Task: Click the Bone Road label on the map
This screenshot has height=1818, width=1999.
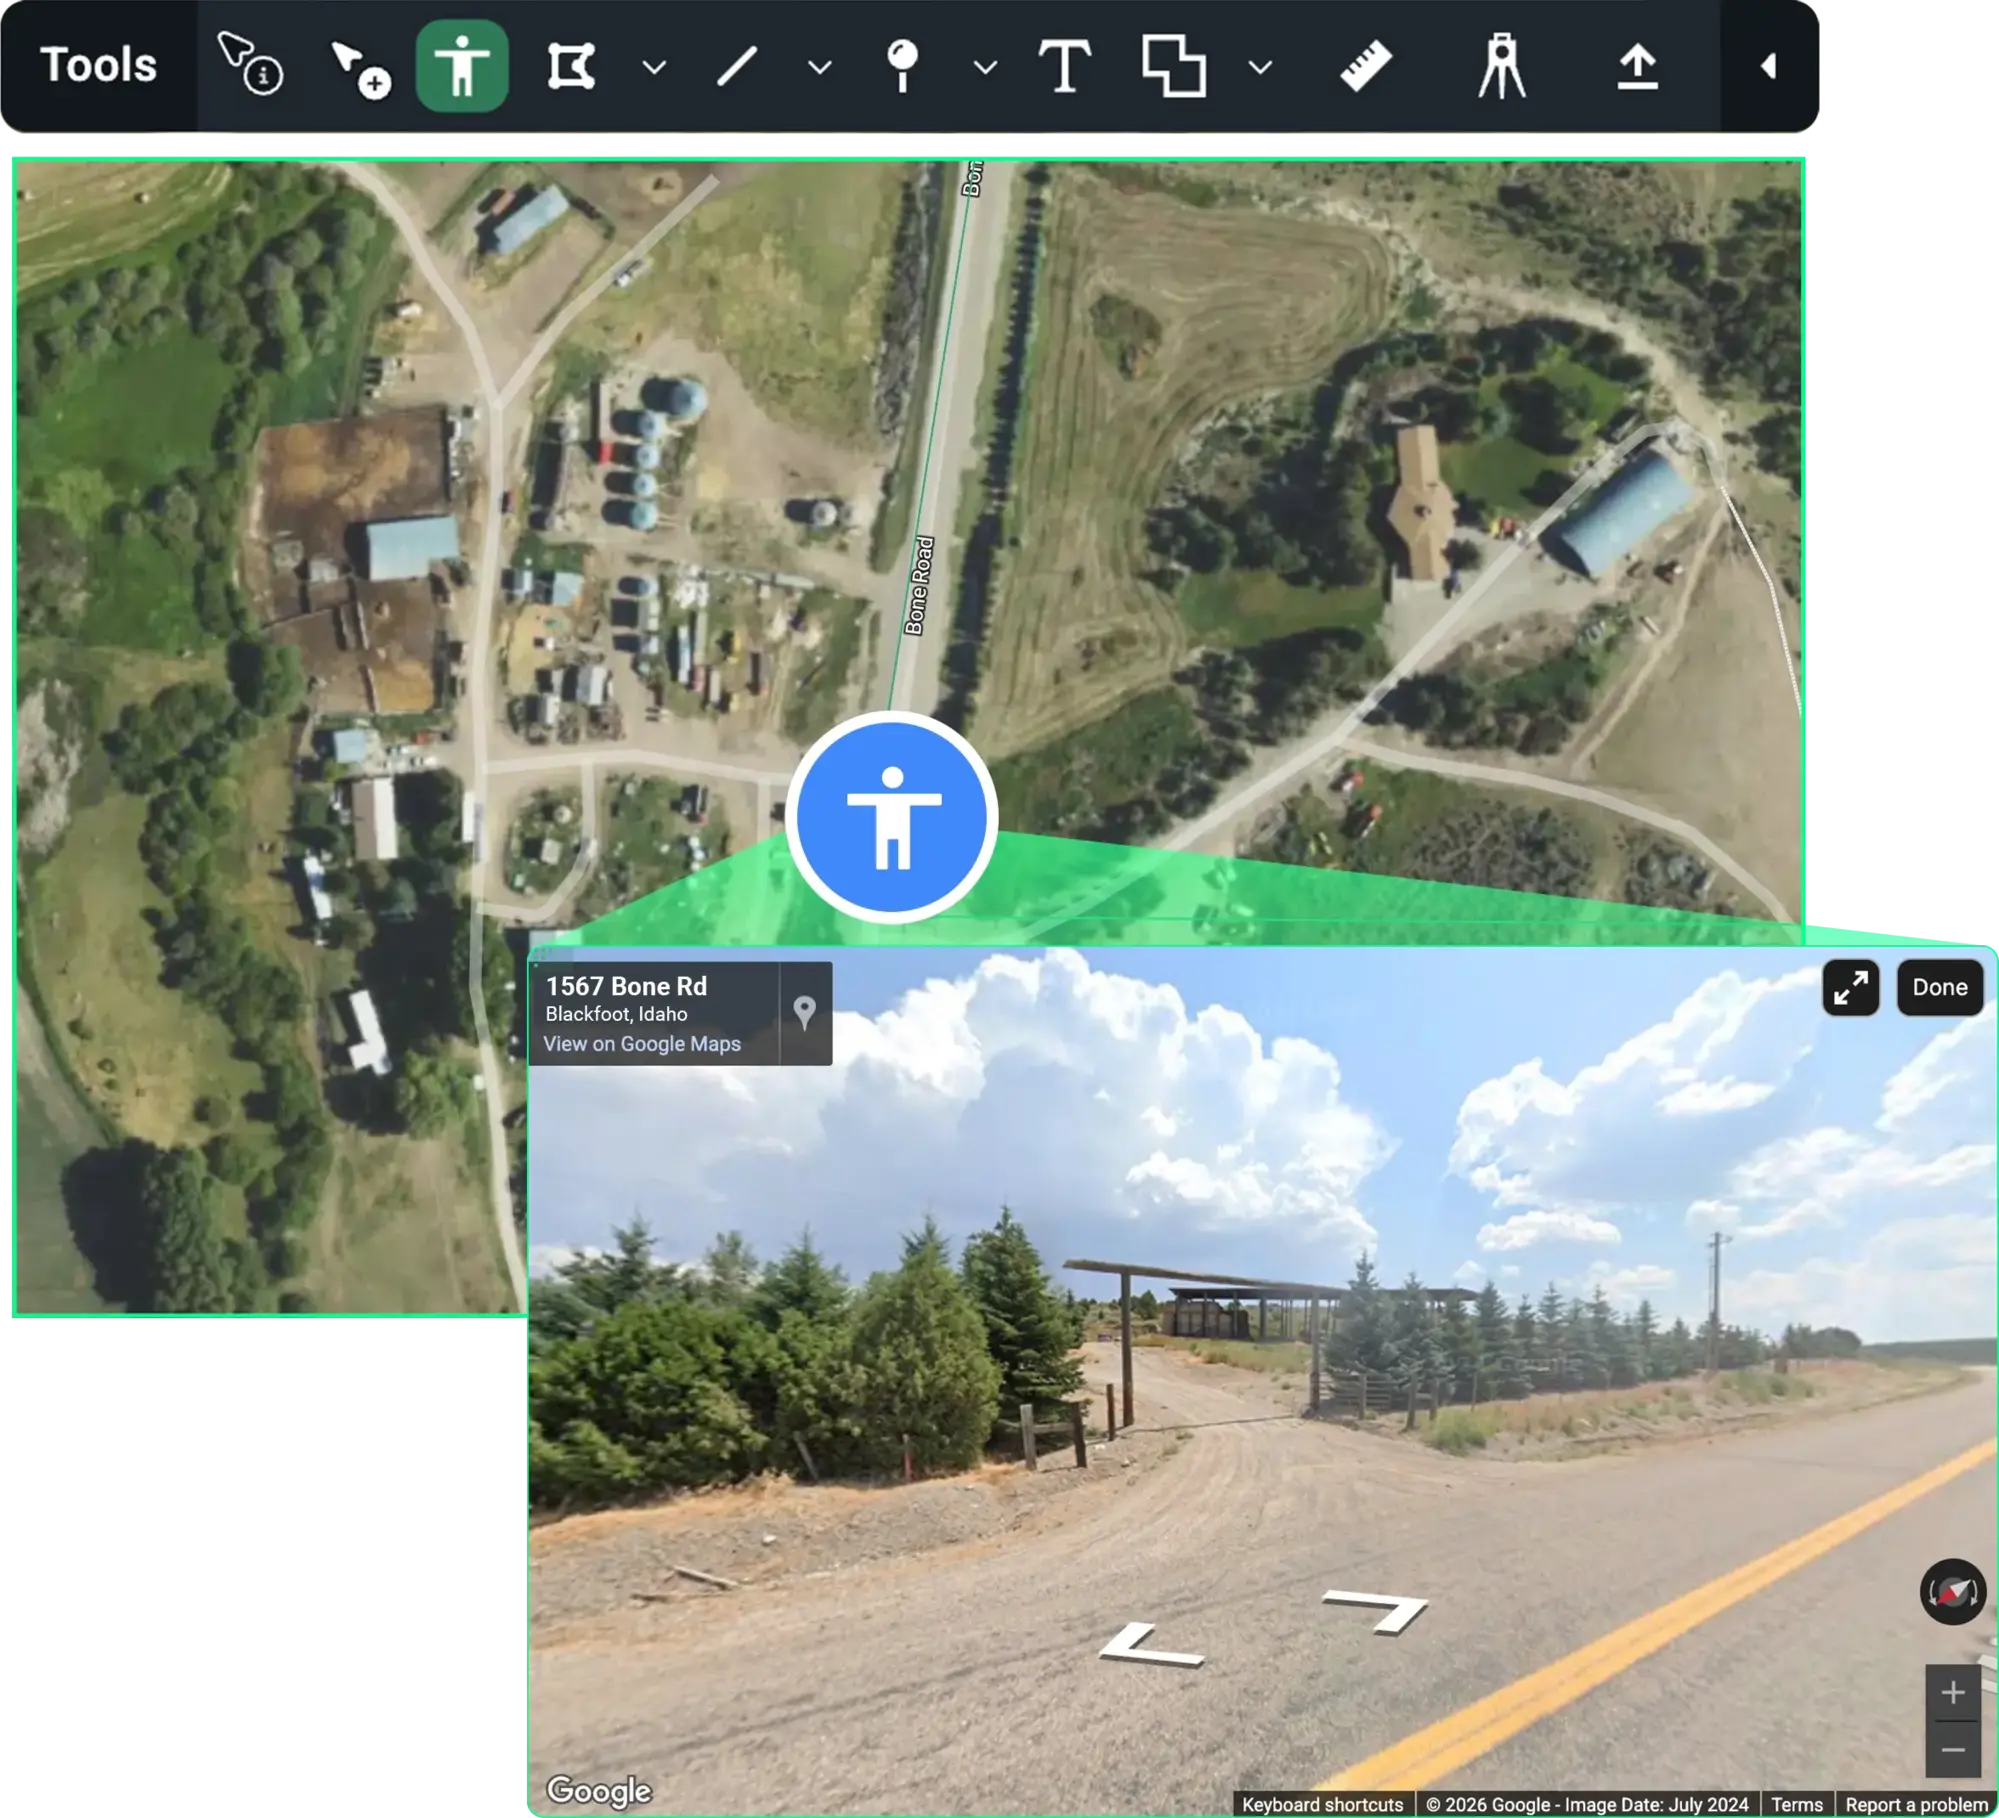Action: pyautogui.click(x=919, y=586)
